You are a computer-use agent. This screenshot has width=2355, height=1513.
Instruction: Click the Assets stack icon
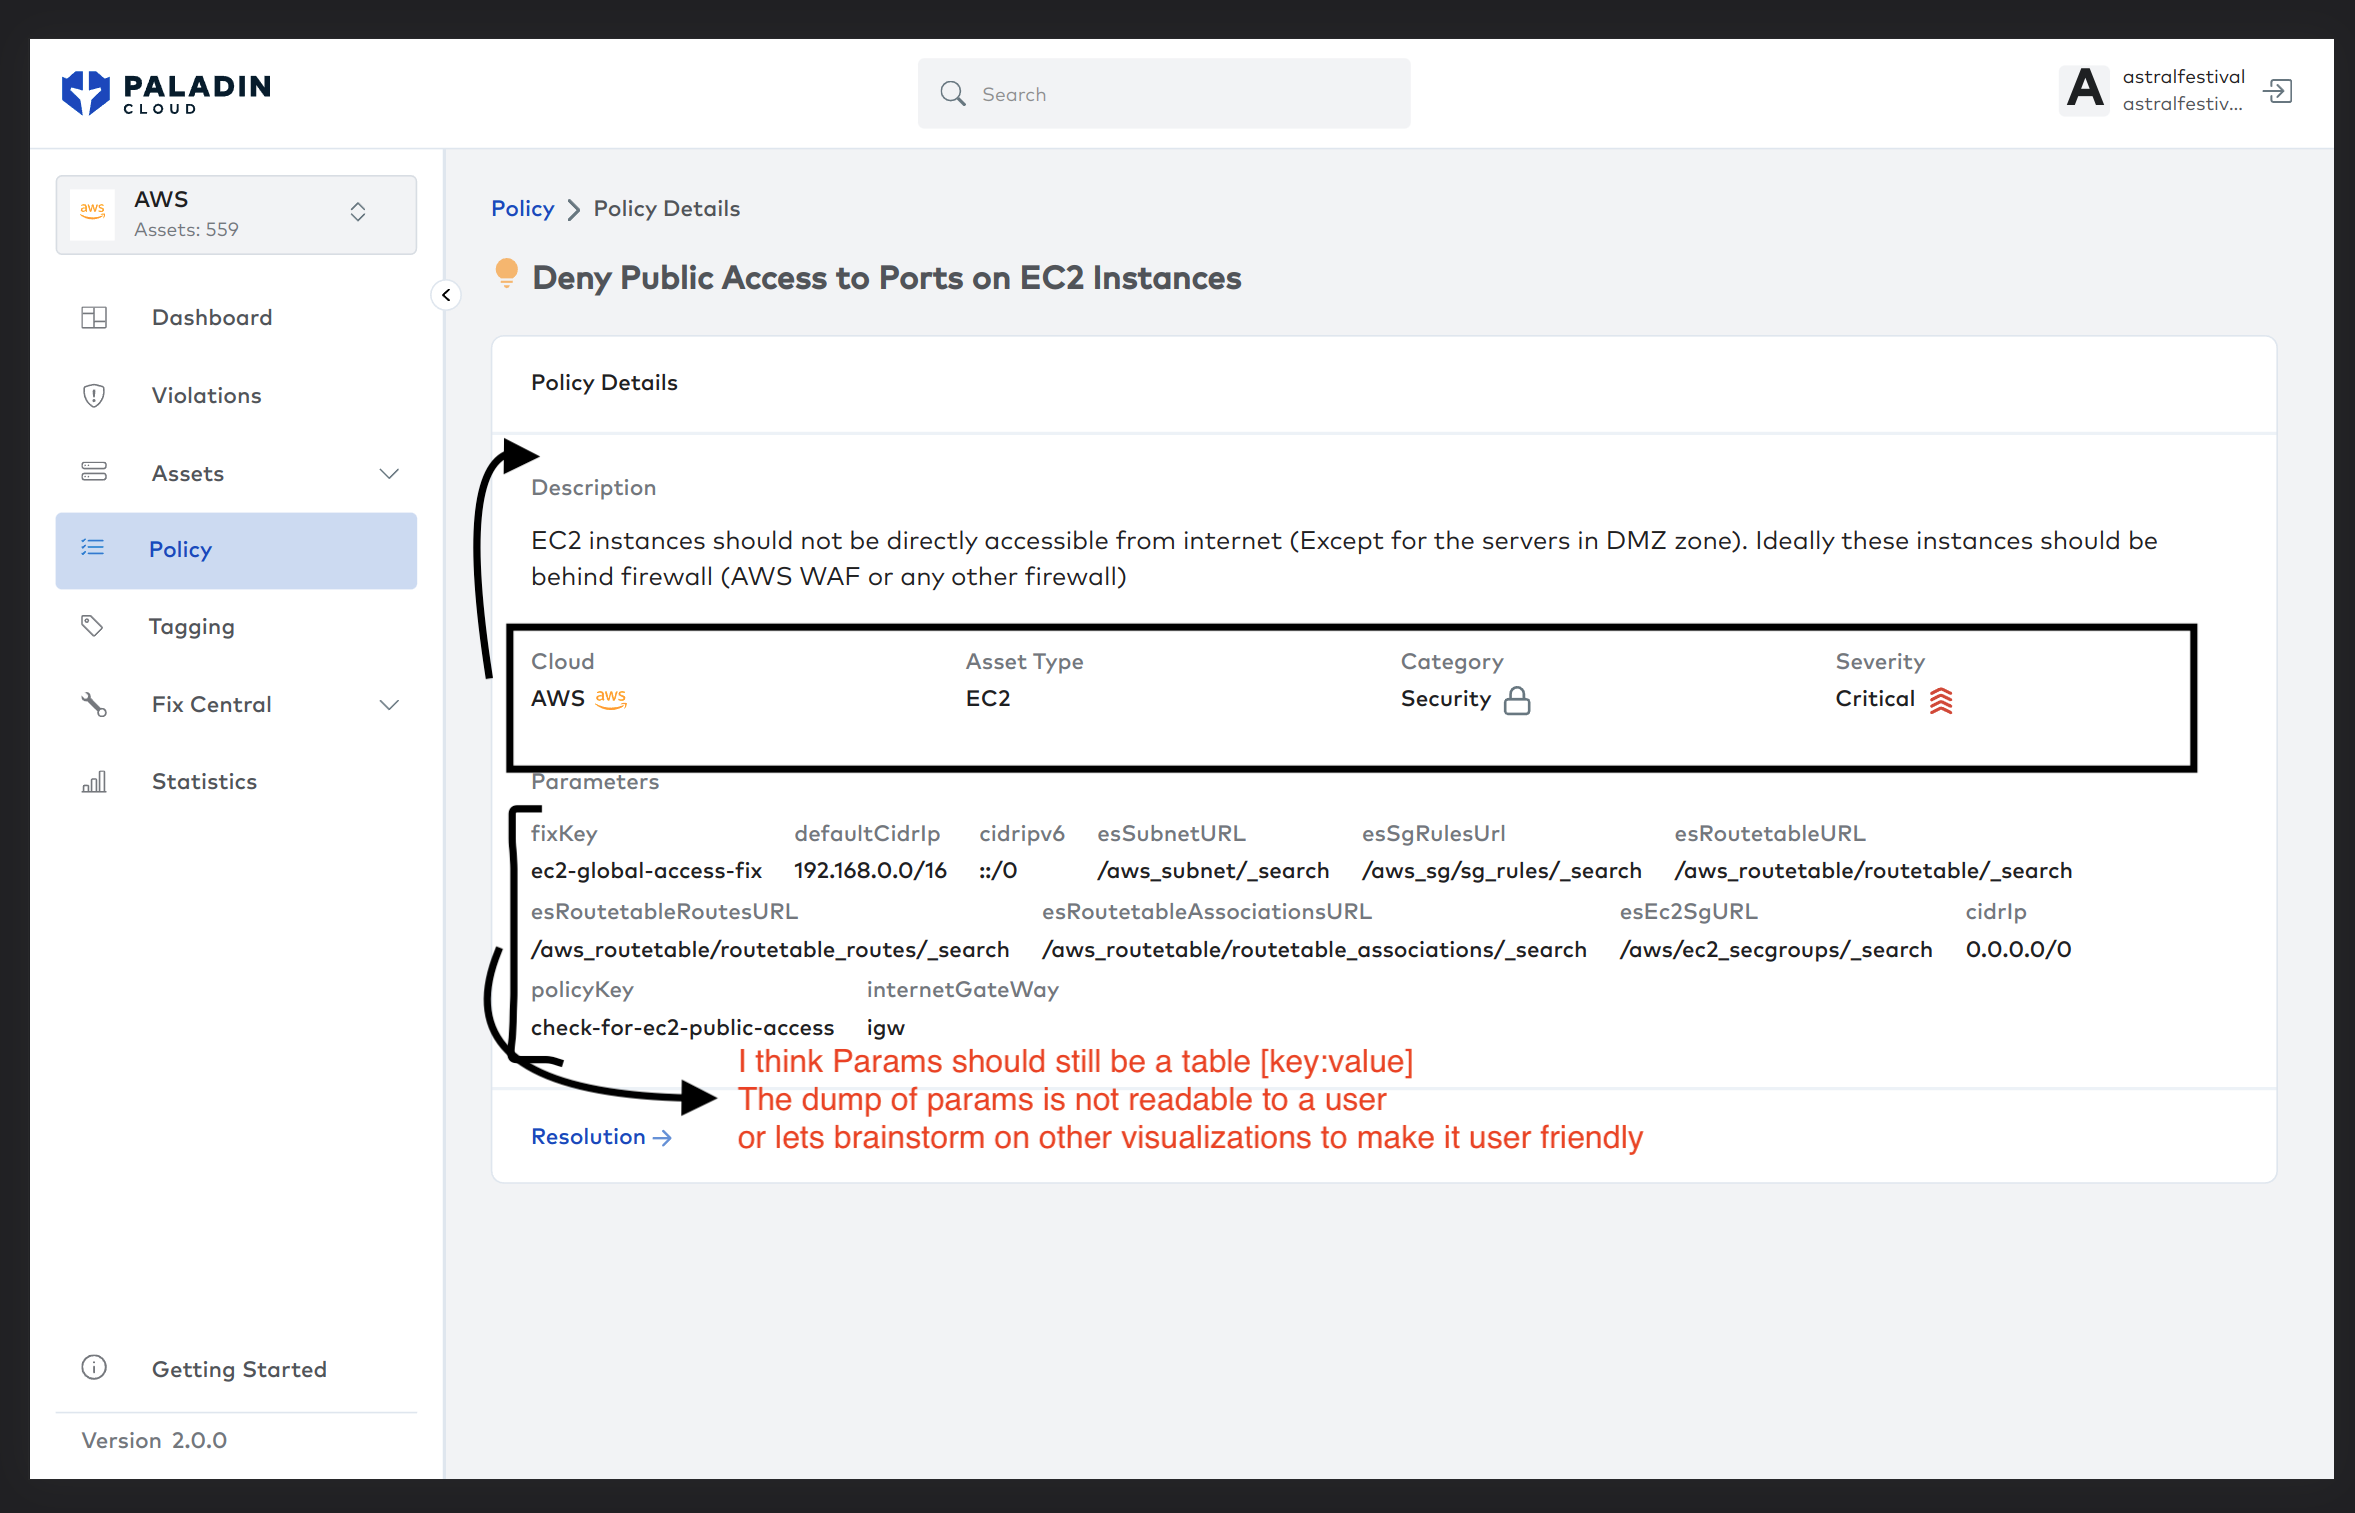[x=94, y=472]
